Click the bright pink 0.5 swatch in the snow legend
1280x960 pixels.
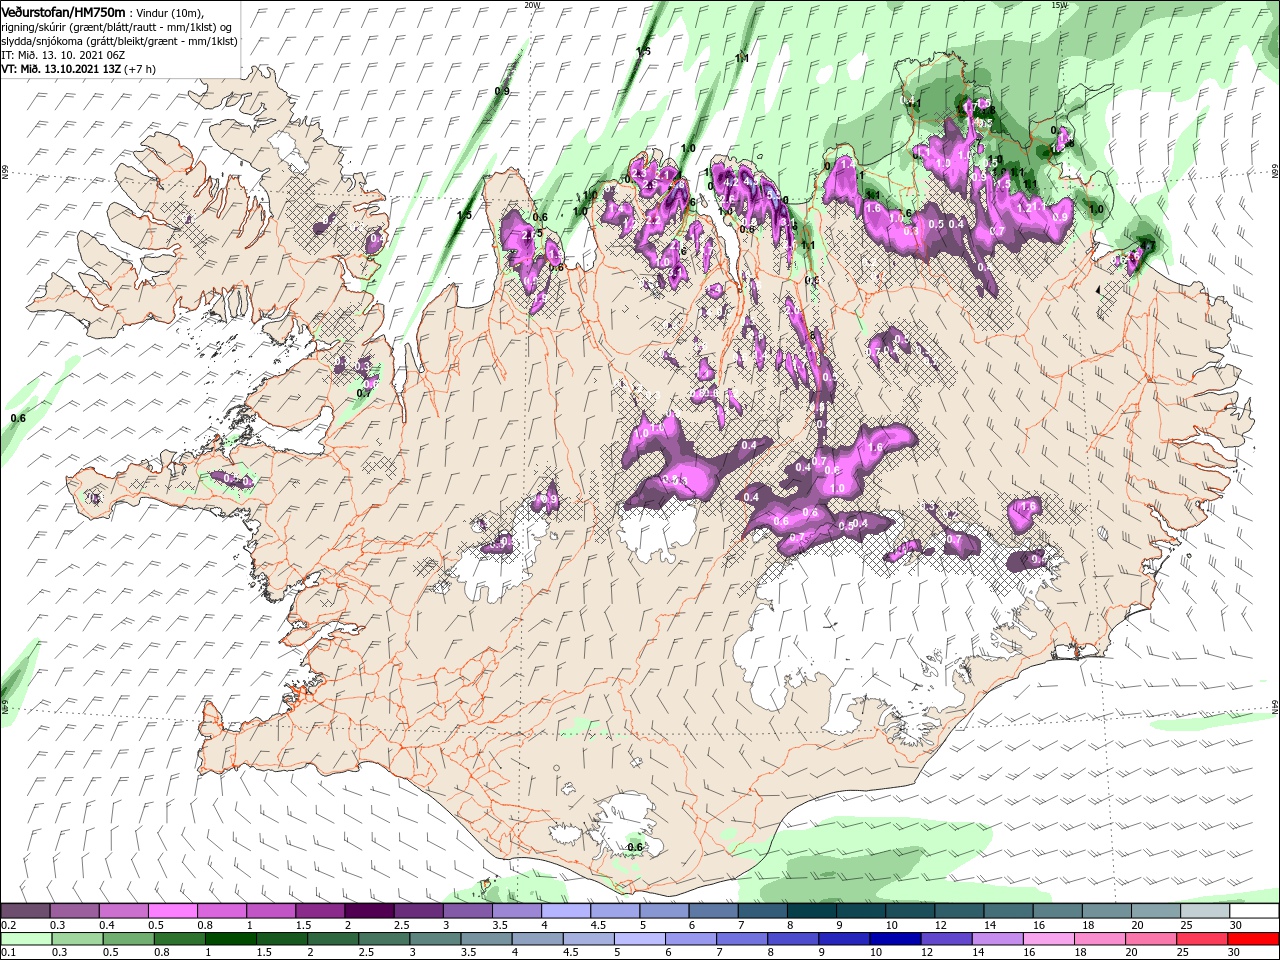173,911
